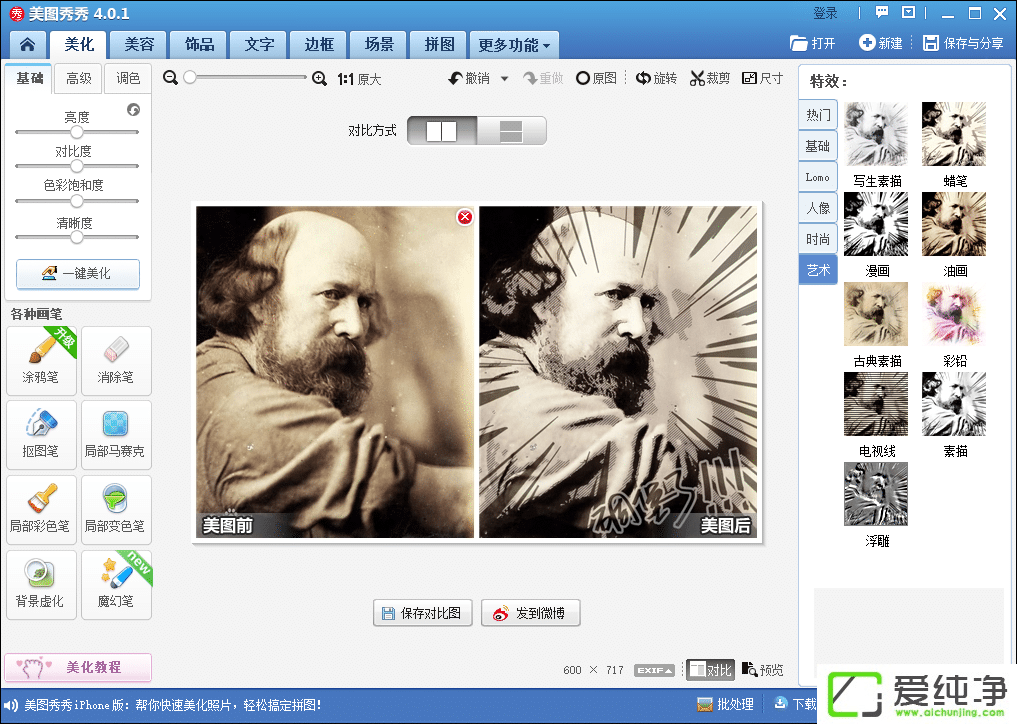1017x724 pixels.
Task: Toggle the 对比 compare view button
Action: (710, 670)
